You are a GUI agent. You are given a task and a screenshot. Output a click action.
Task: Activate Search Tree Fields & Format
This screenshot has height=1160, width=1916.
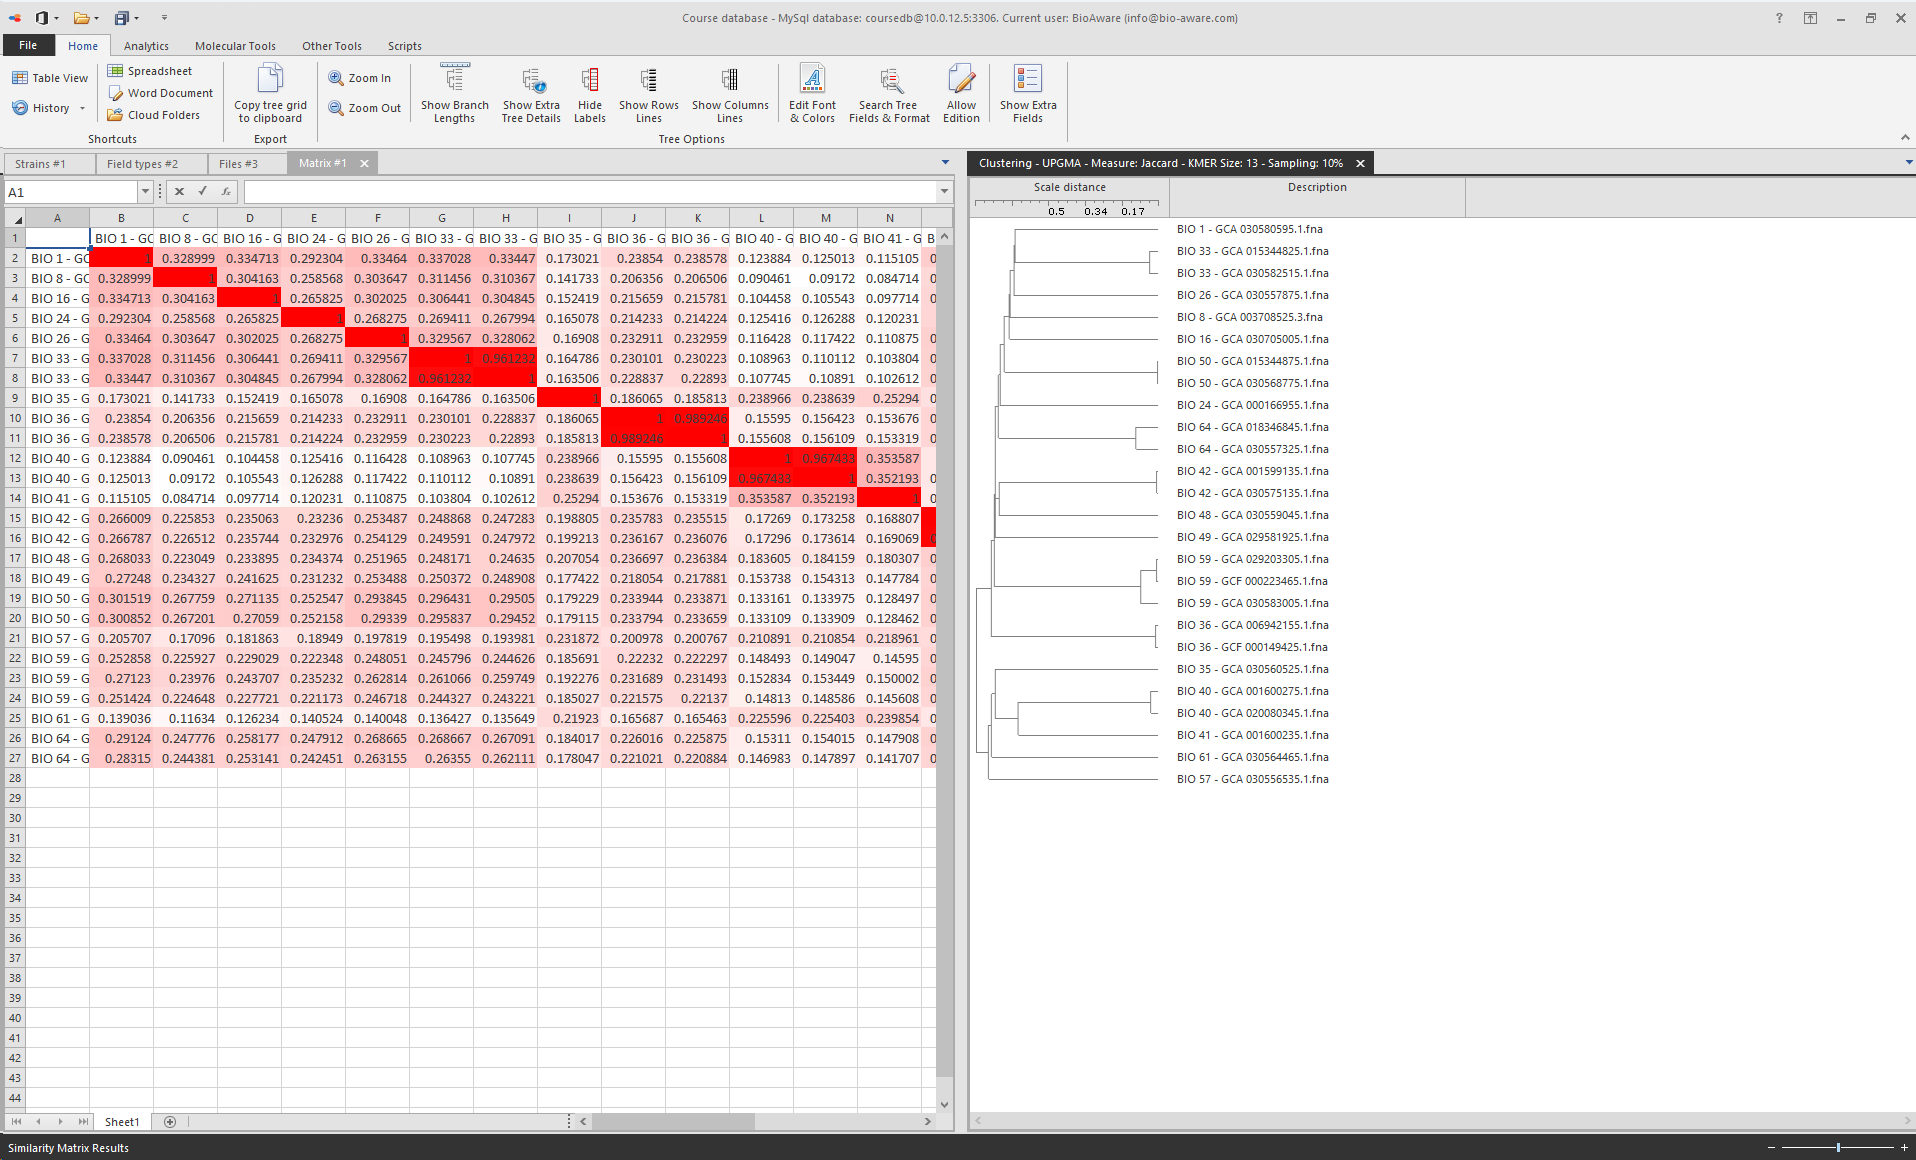point(888,92)
